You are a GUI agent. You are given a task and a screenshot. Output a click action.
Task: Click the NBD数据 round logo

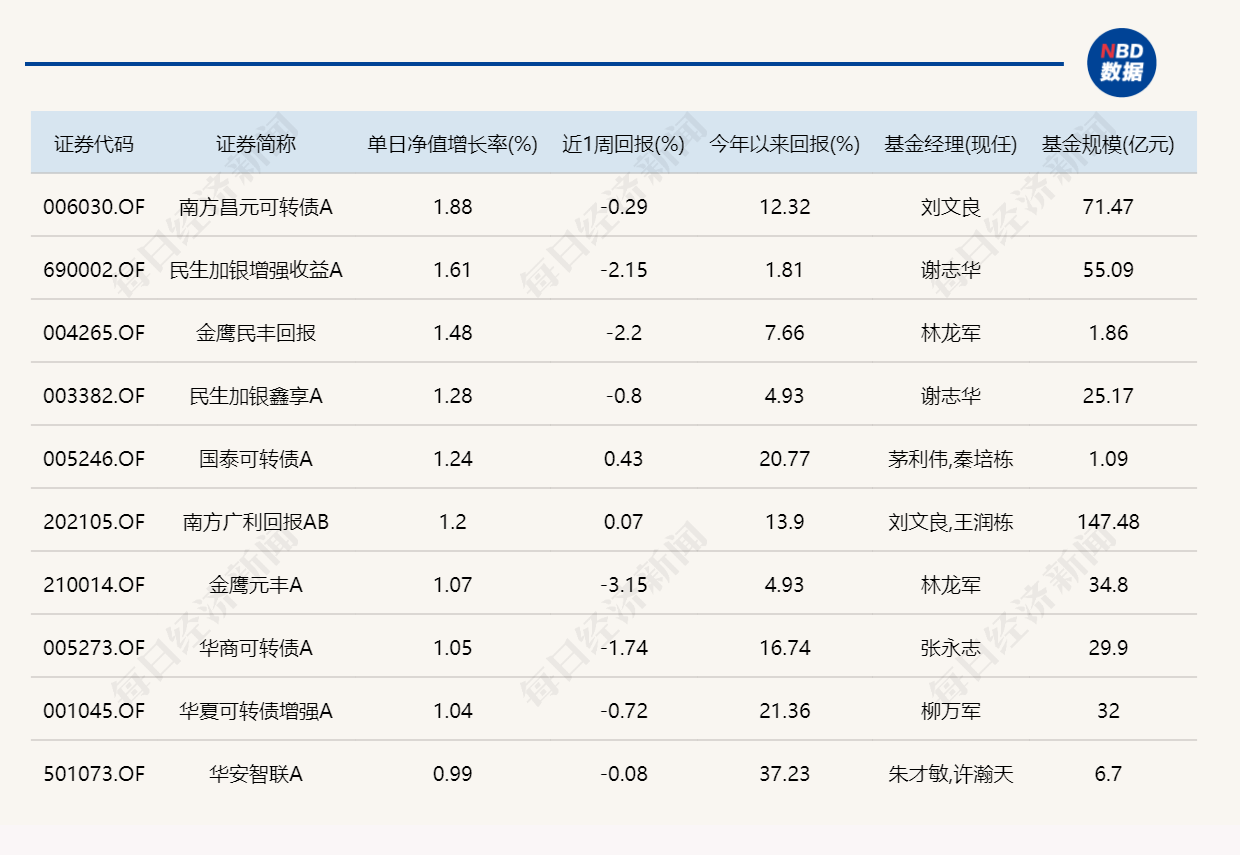pos(1122,63)
